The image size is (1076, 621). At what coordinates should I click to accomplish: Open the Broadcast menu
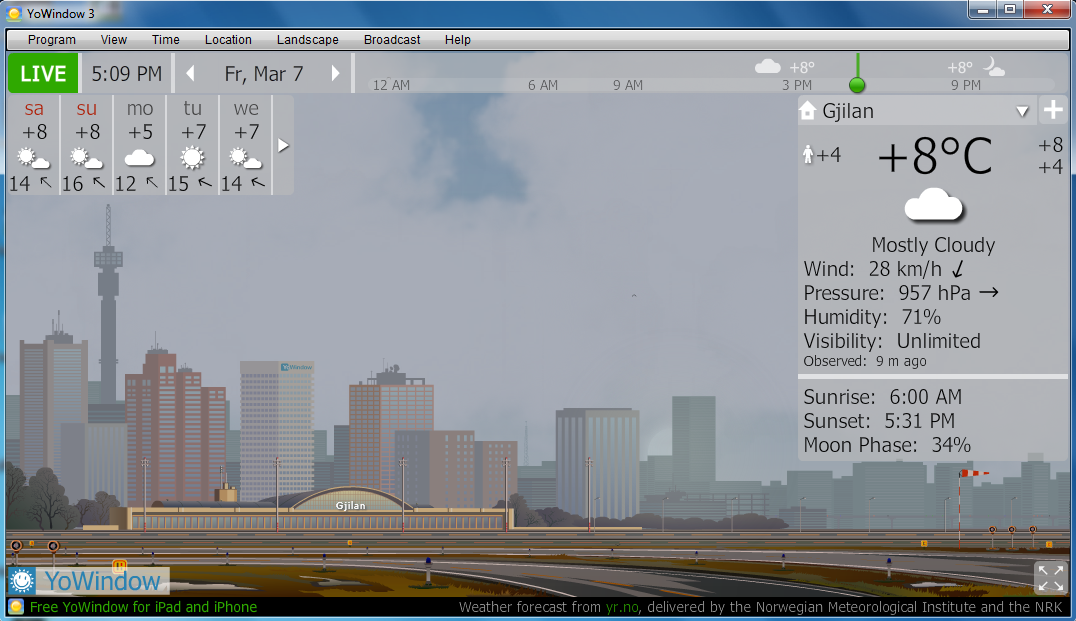392,40
